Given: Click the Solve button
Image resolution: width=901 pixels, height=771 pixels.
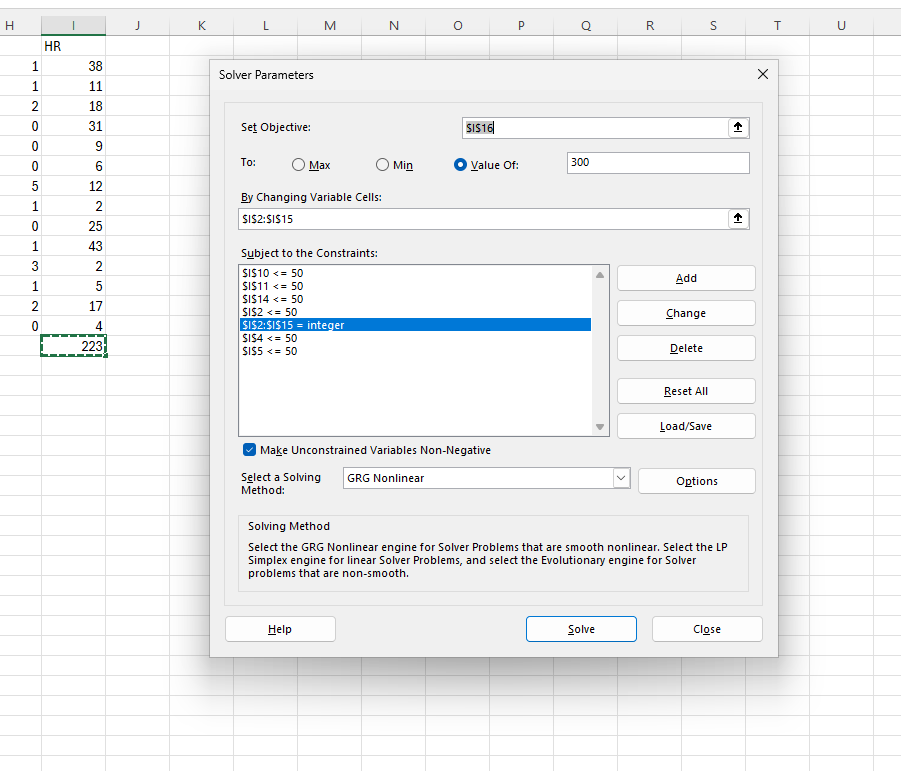Looking at the screenshot, I should pyautogui.click(x=581, y=629).
